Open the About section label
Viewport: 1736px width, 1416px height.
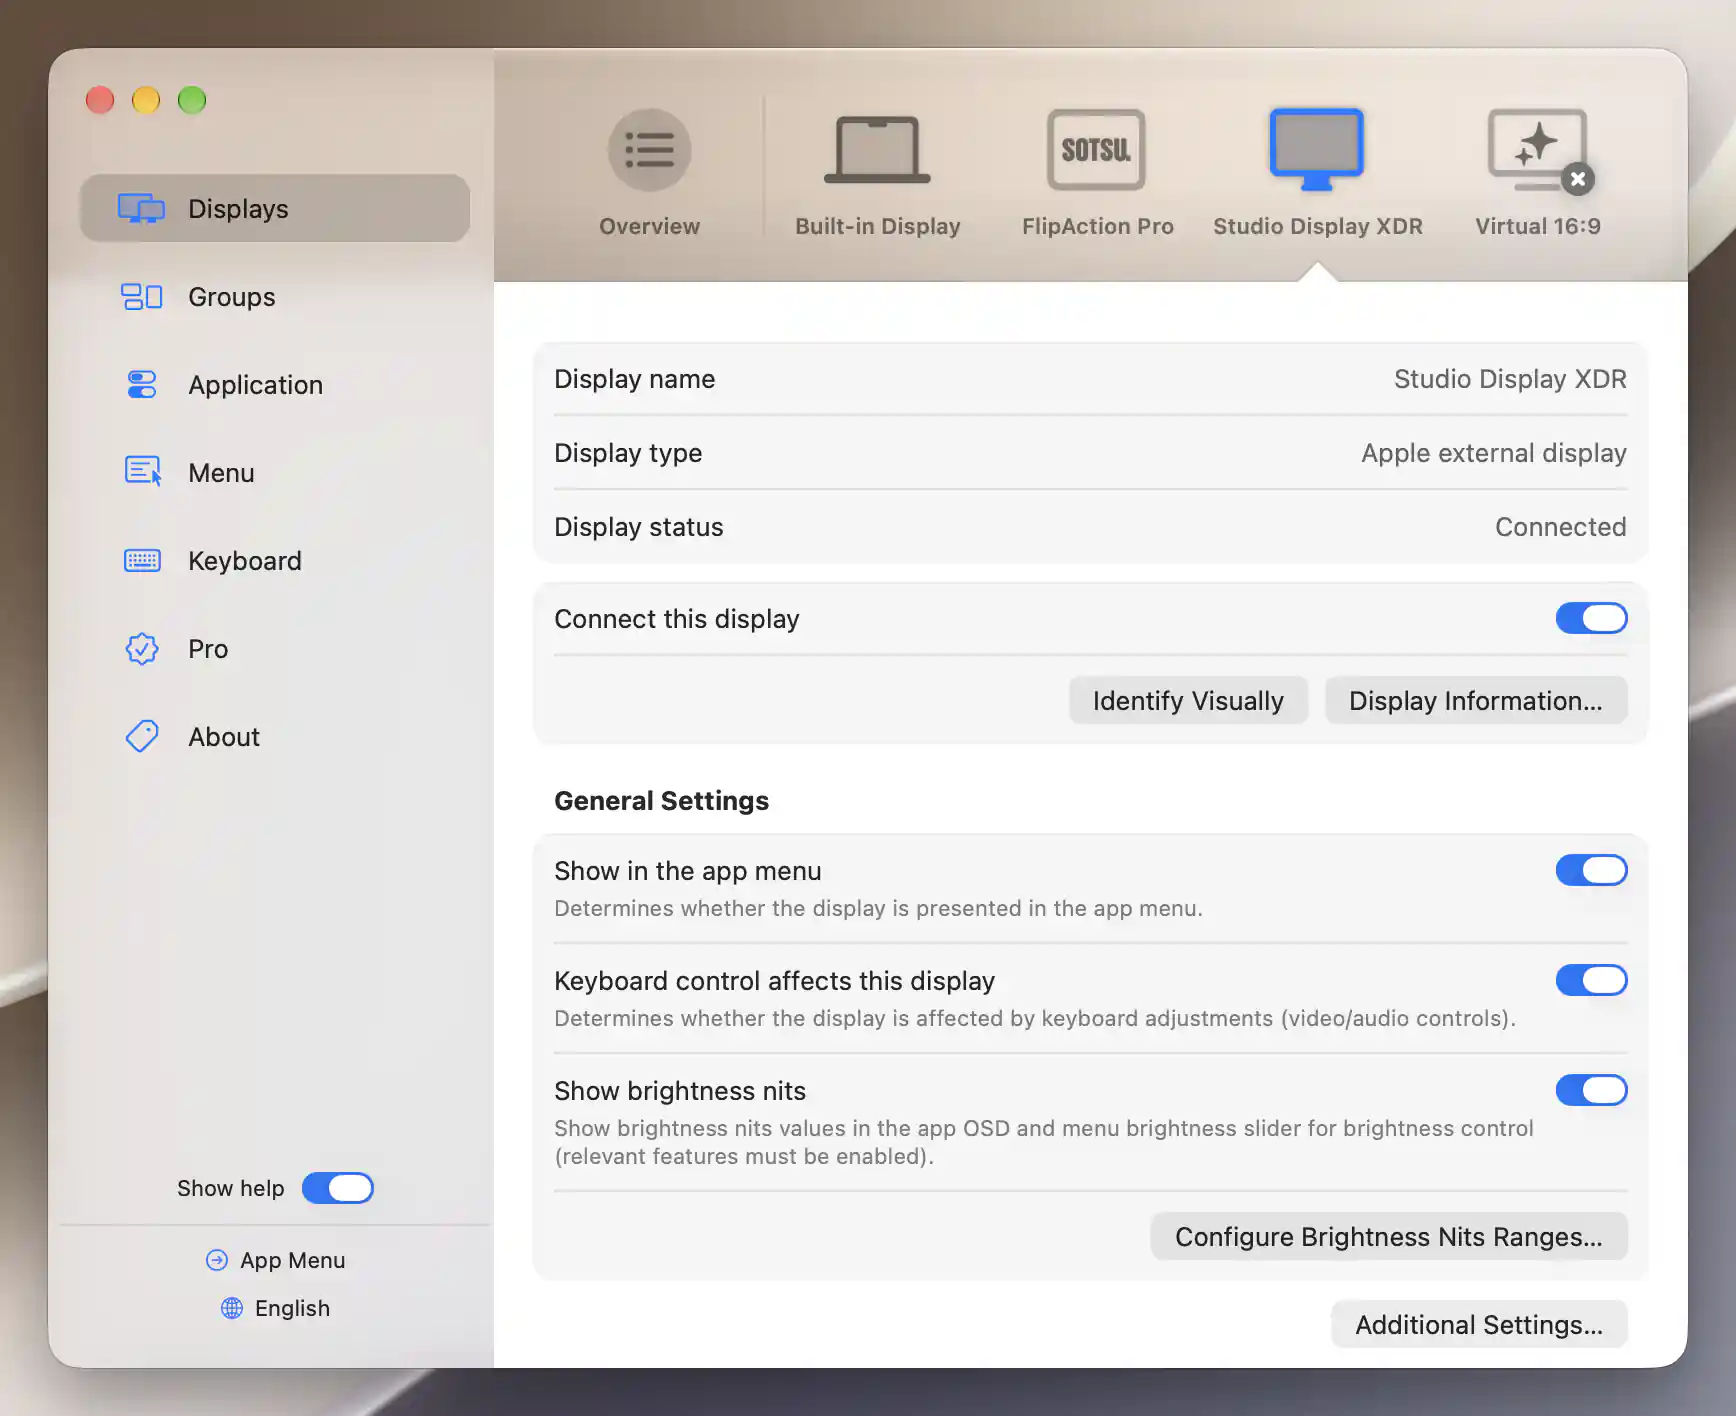tap(224, 737)
